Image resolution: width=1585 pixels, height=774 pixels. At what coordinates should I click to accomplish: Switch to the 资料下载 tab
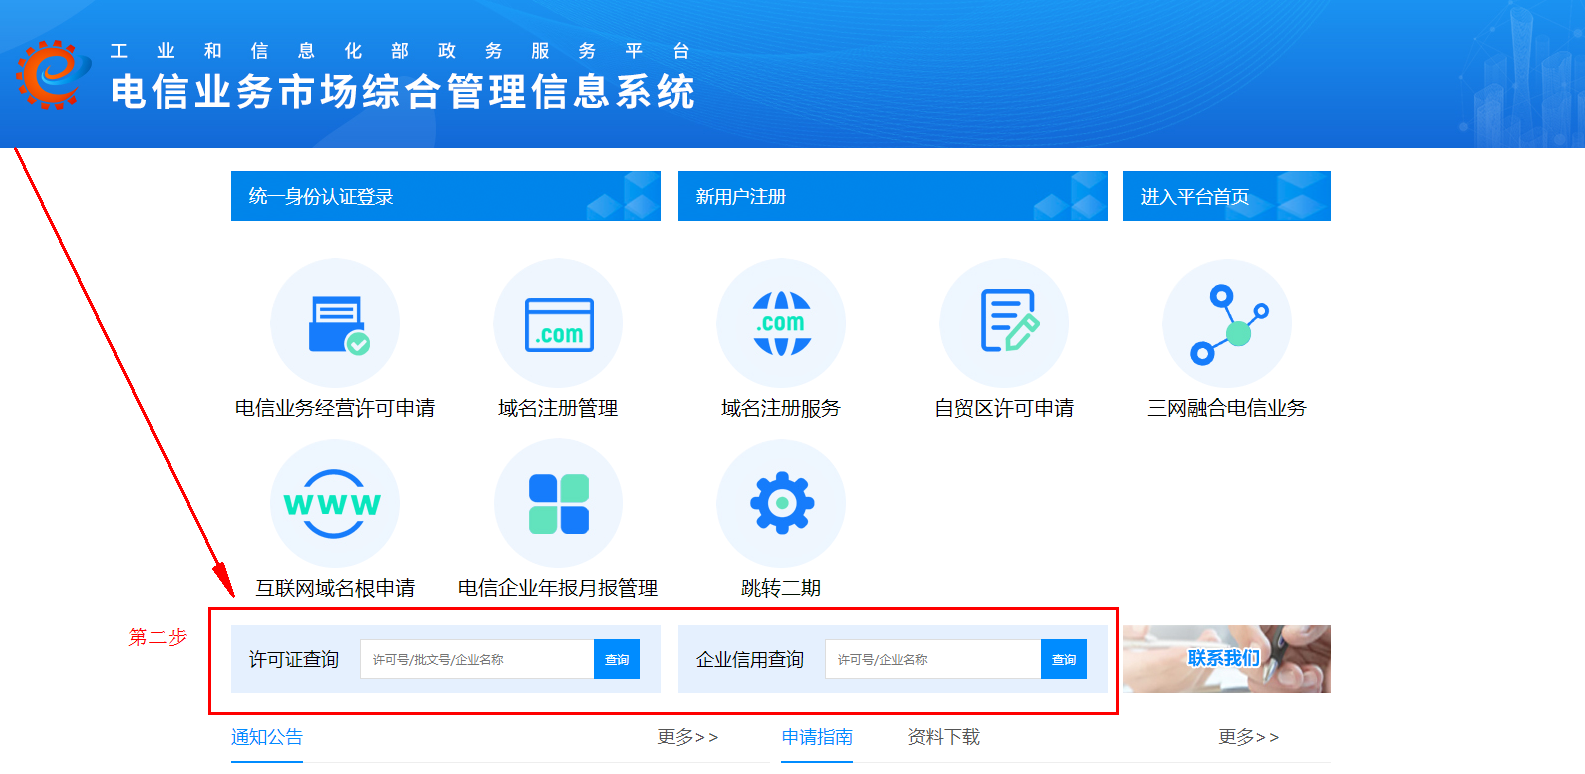pos(944,737)
